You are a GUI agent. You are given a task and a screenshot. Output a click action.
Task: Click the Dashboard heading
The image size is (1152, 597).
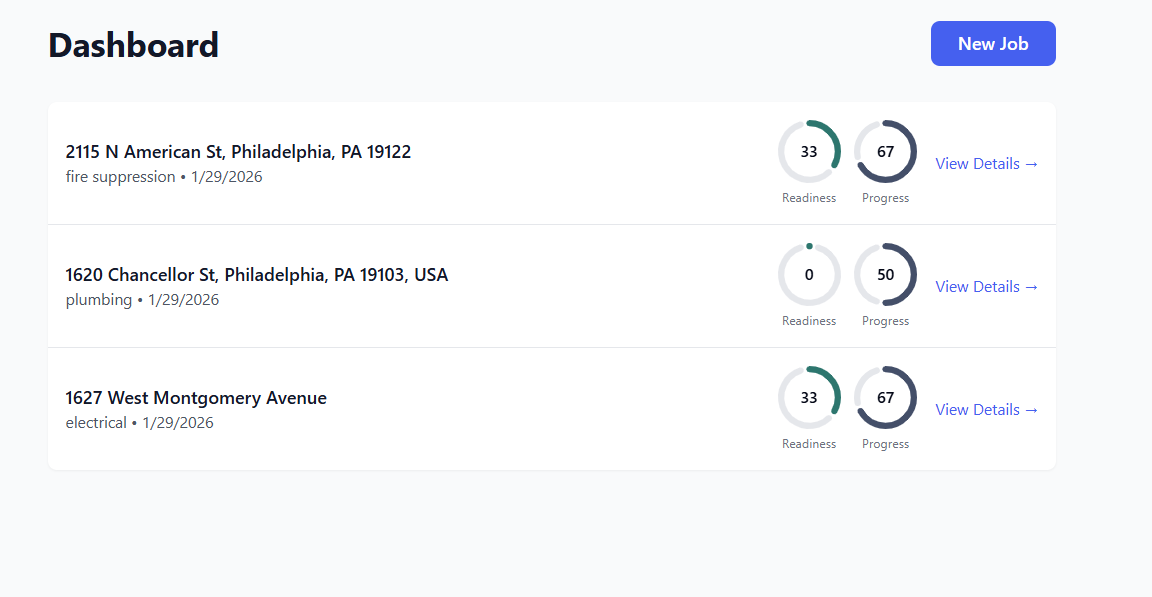pos(134,44)
